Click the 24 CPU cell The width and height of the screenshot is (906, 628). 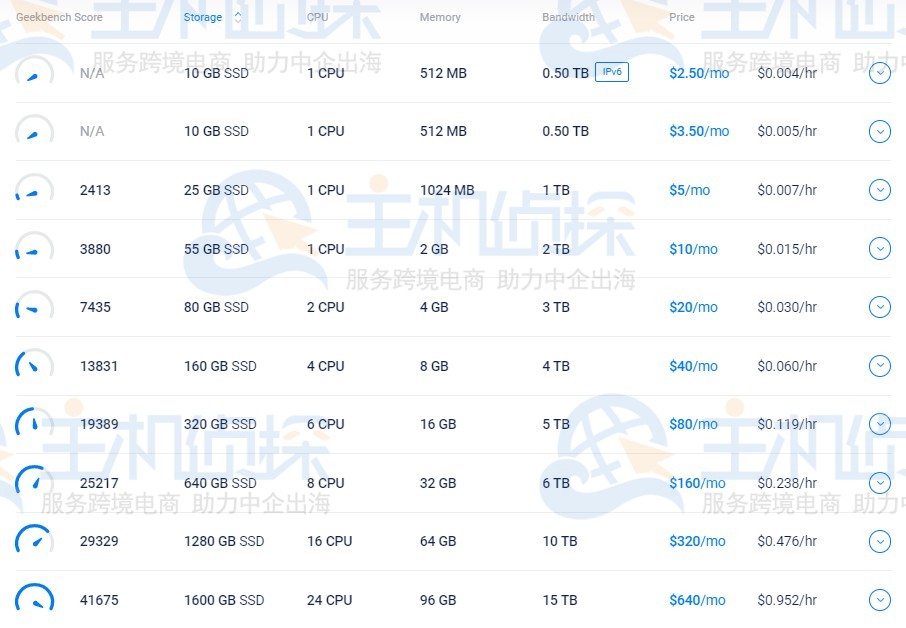click(x=329, y=600)
